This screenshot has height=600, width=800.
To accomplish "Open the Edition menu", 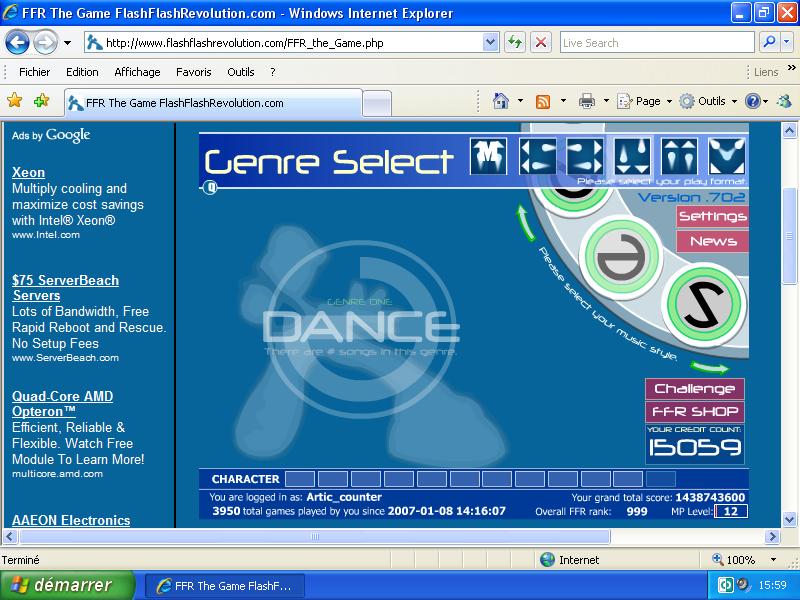I will [x=82, y=72].
